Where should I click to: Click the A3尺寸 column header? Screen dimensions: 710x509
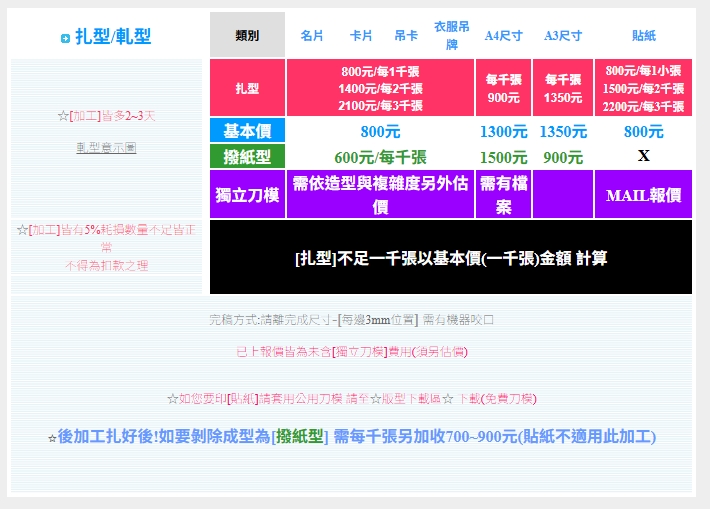(563, 35)
